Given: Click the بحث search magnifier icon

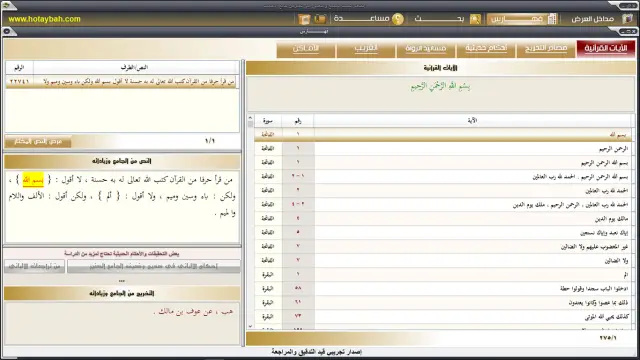Looking at the screenshot, I should 475,19.
